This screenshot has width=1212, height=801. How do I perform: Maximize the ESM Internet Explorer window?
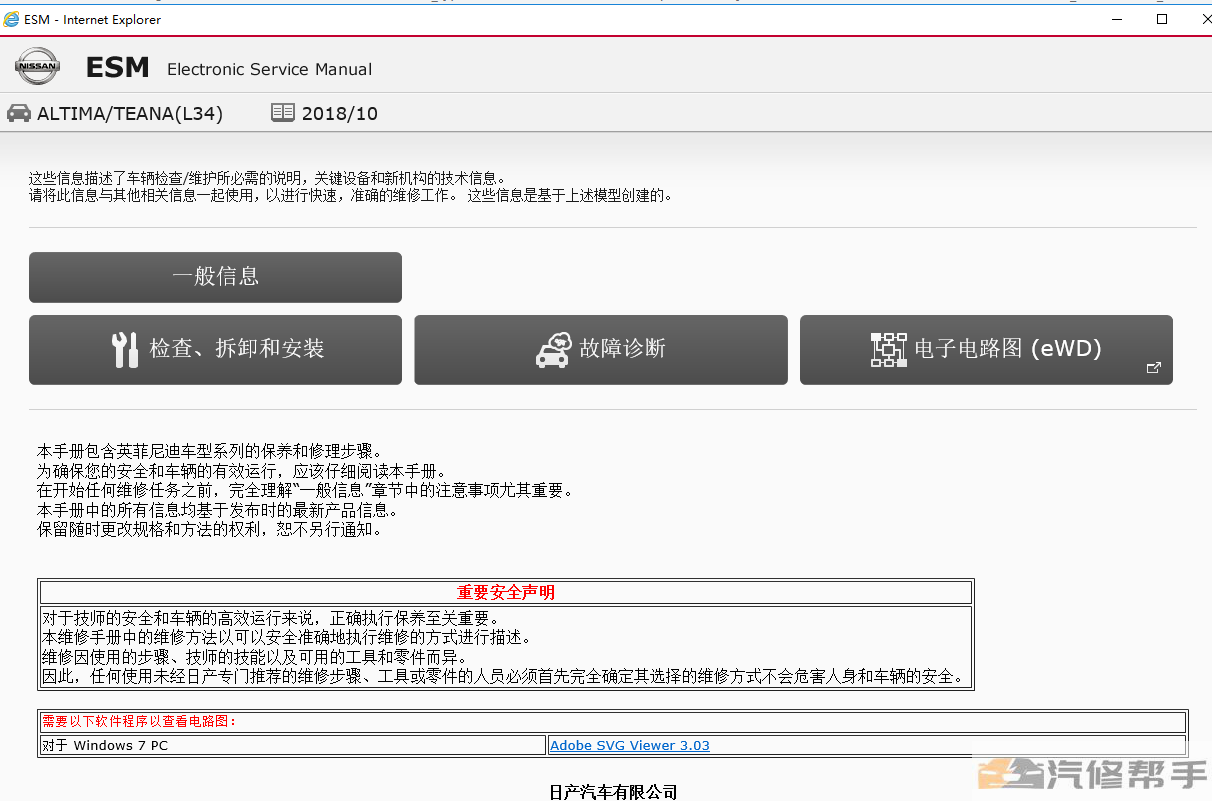pos(1162,19)
